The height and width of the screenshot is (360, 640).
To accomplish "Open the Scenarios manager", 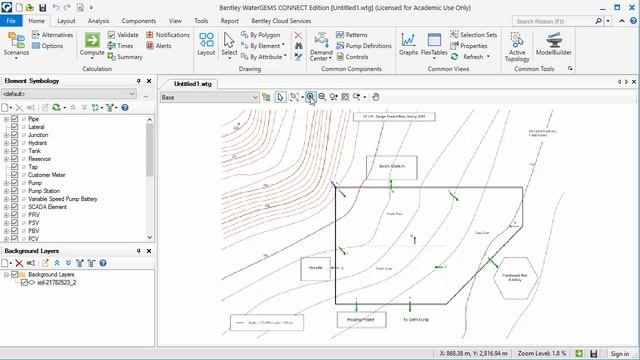I will tap(16, 45).
